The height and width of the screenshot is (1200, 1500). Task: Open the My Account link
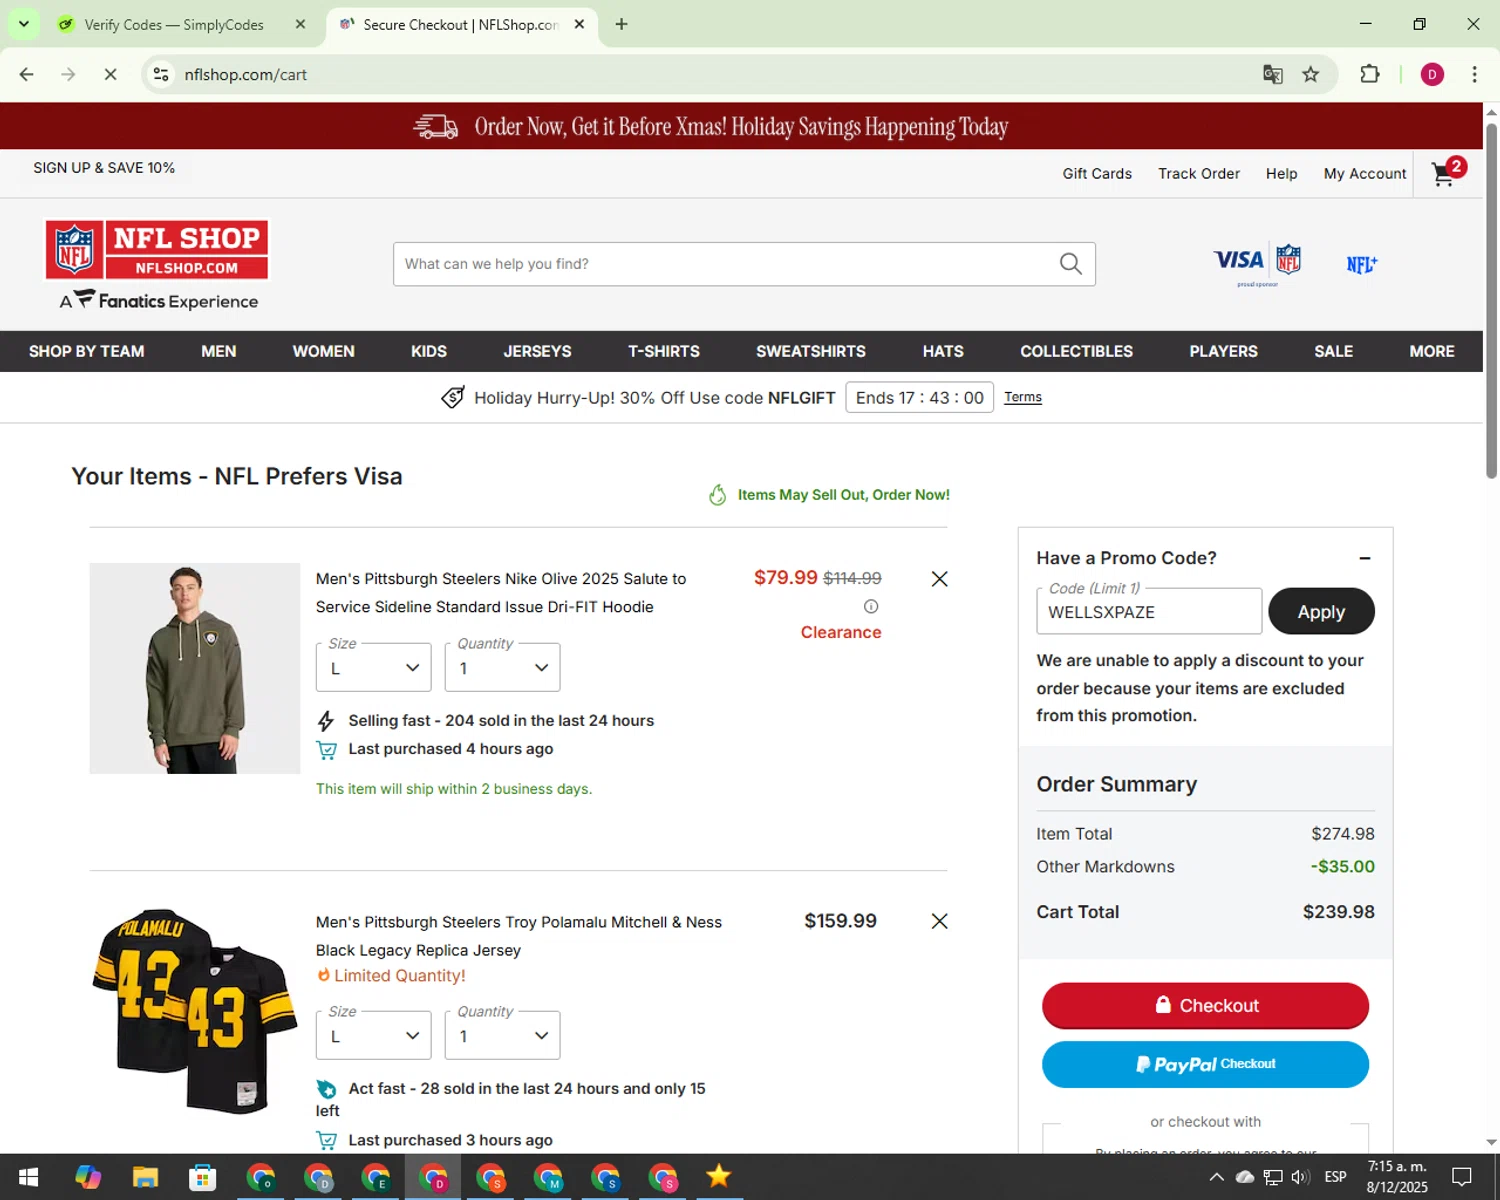point(1365,173)
